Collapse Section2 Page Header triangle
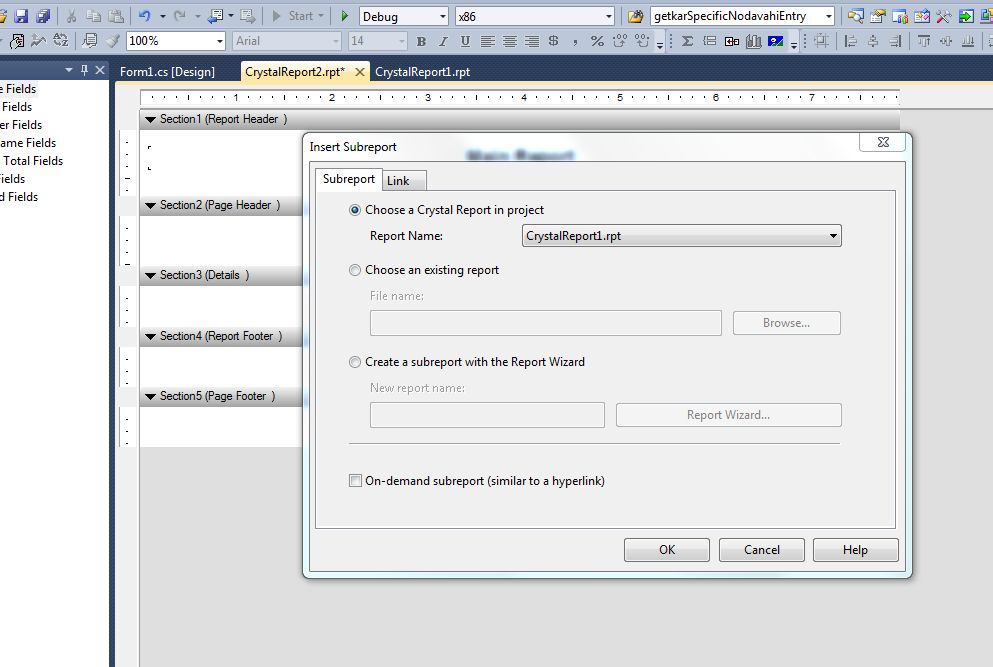Image resolution: width=993 pixels, height=667 pixels. click(150, 206)
